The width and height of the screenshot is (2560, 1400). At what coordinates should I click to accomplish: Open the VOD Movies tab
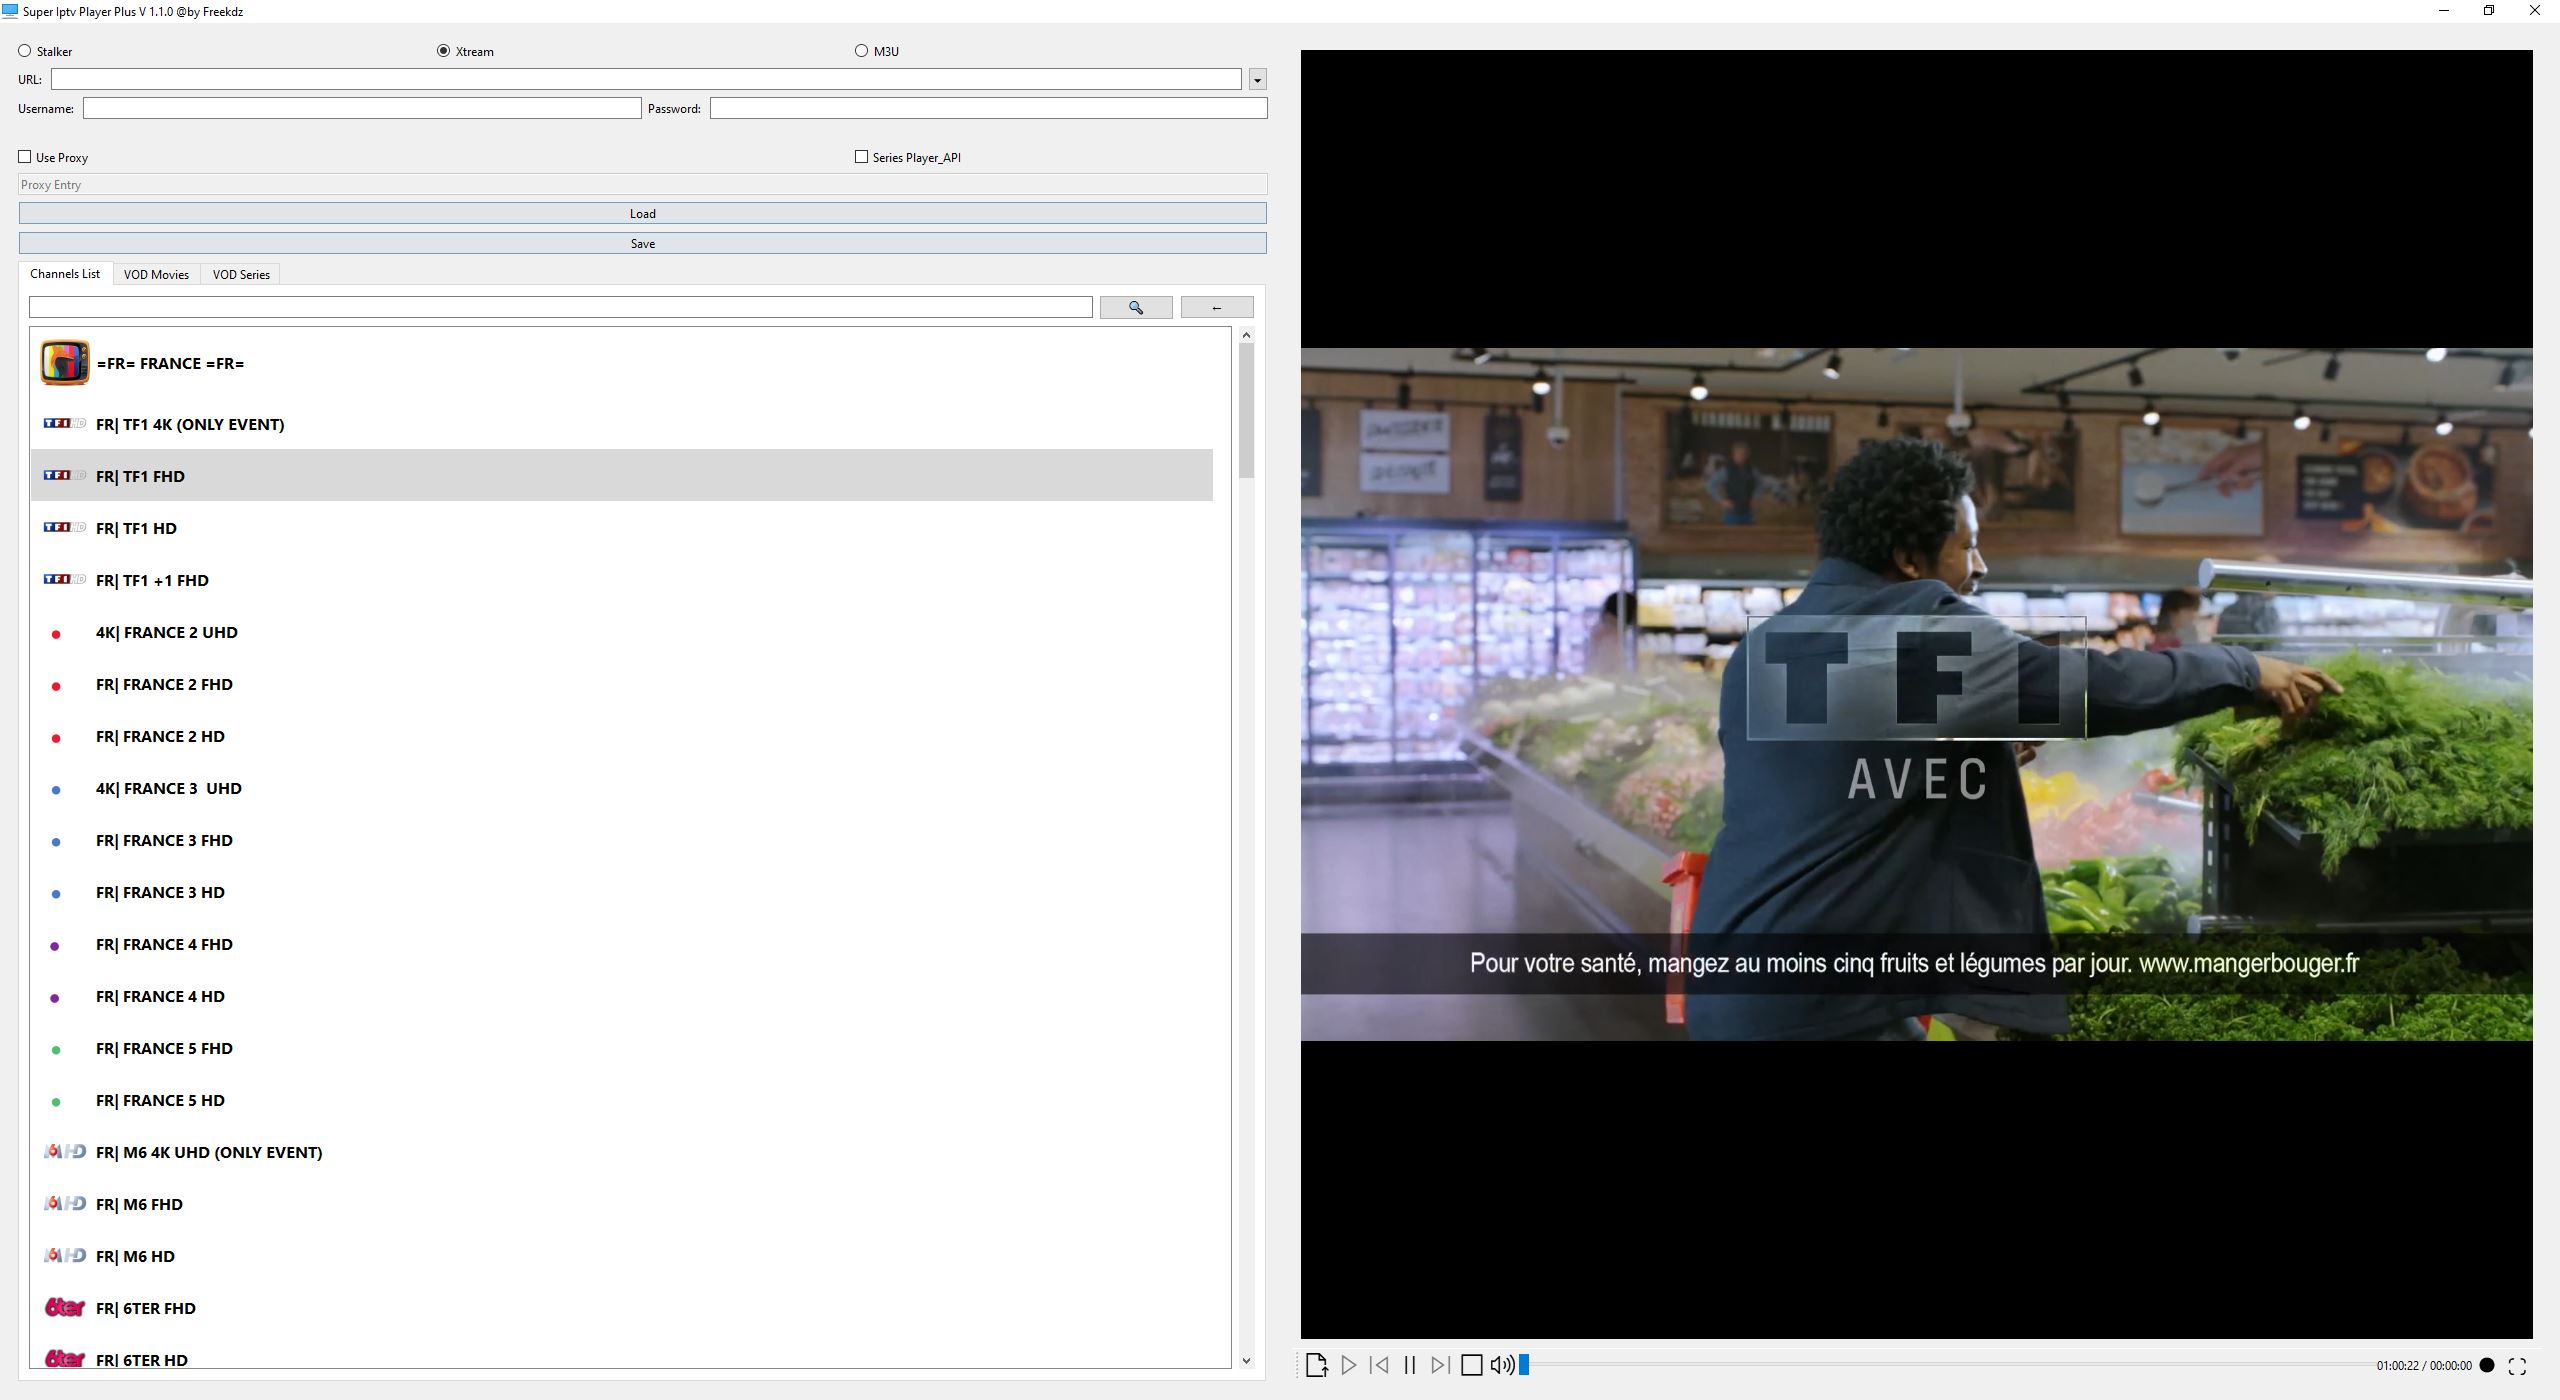point(156,275)
